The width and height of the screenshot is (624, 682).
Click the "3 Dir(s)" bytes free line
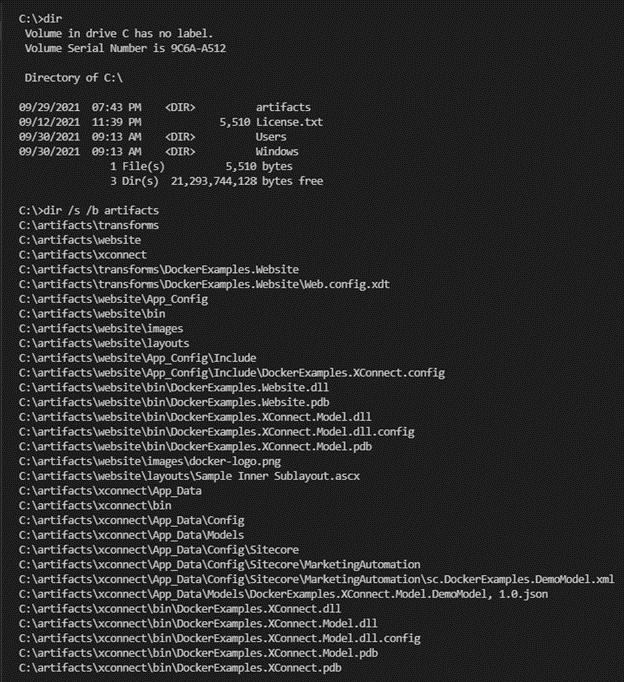pos(217,181)
